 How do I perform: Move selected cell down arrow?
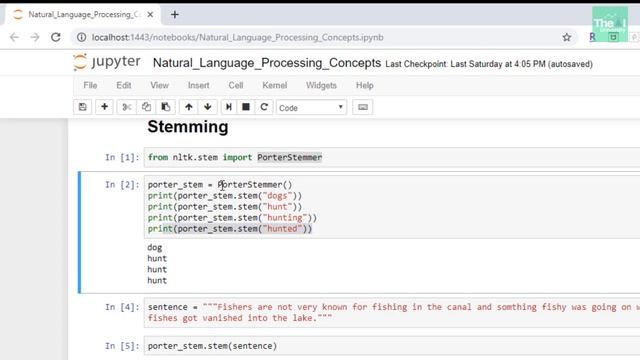tap(208, 107)
